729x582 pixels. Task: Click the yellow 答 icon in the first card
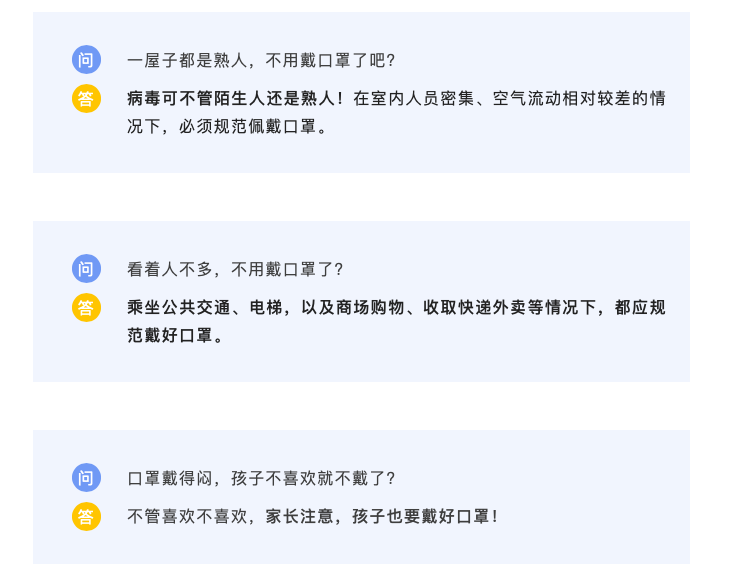[86, 99]
